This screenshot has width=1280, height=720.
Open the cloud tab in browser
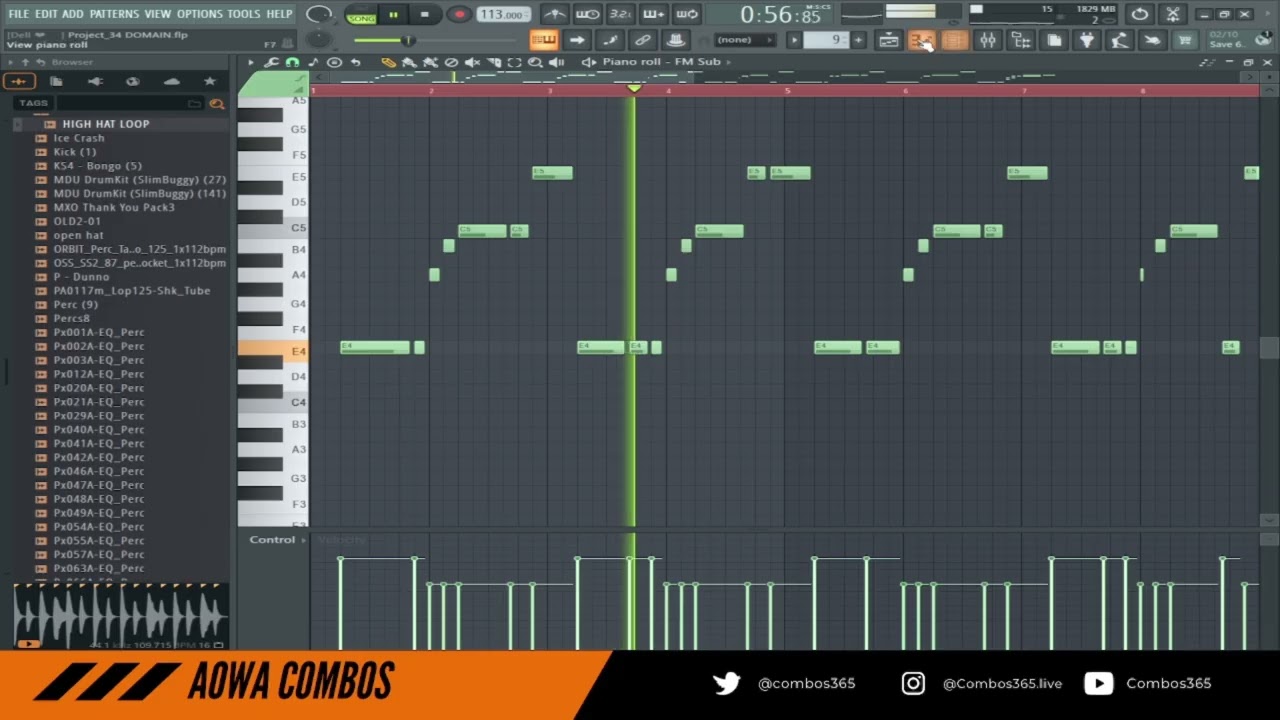[171, 81]
